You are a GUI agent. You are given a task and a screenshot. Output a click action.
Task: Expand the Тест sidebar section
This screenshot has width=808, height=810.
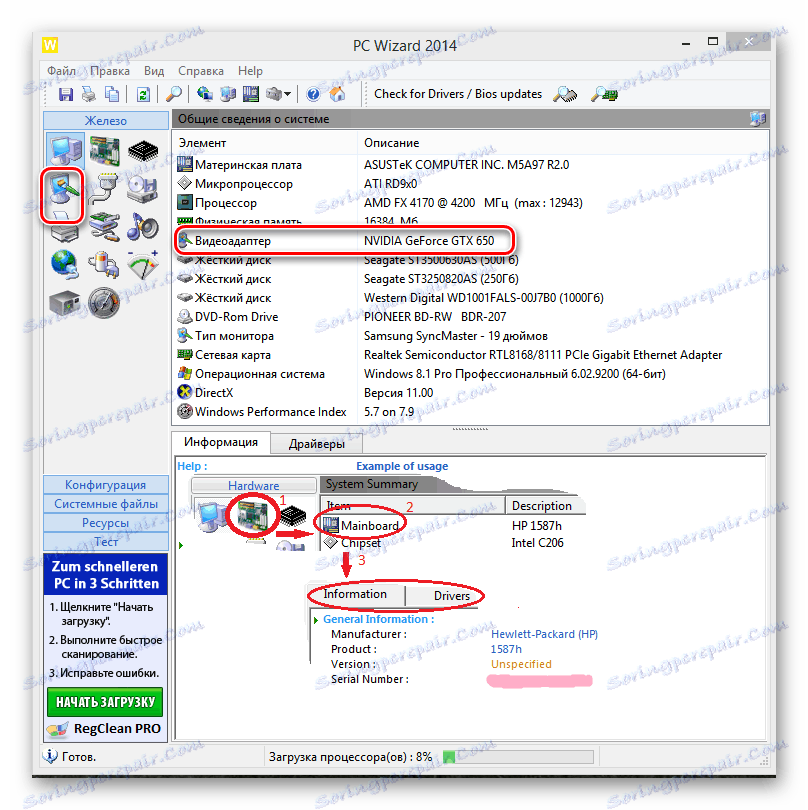[106, 541]
